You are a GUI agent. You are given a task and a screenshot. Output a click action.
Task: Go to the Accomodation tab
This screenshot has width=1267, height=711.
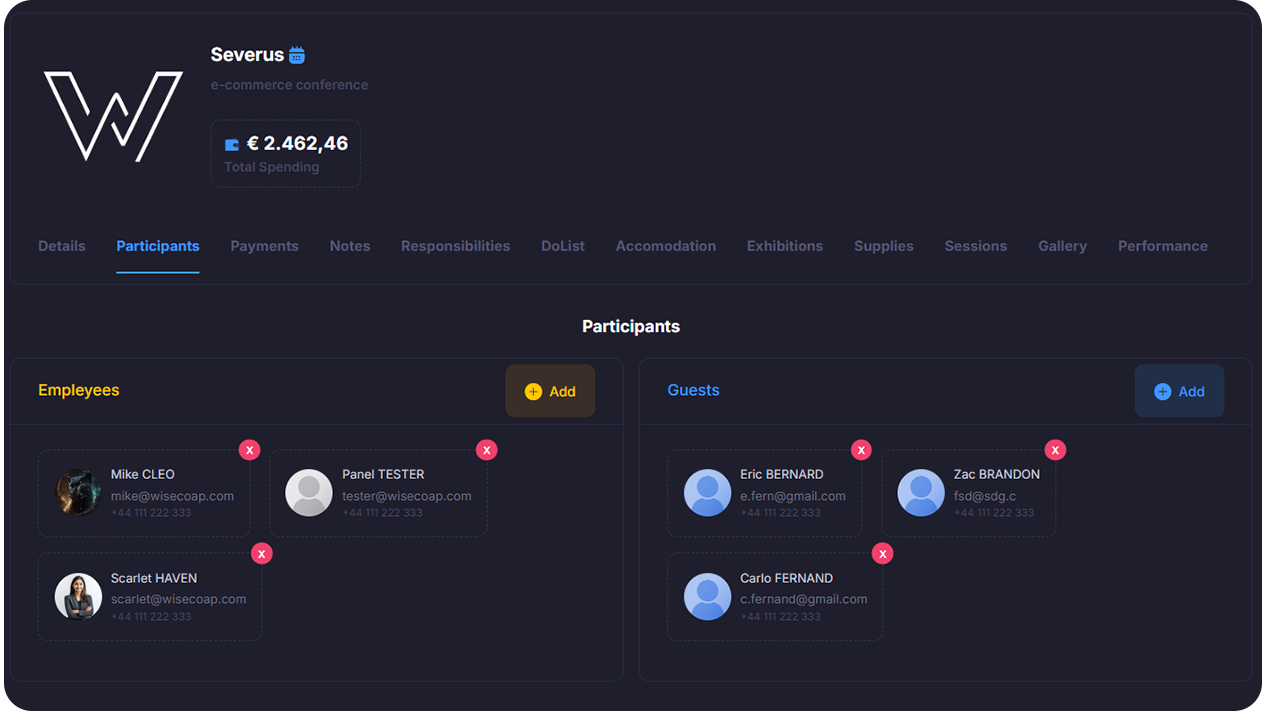coord(665,246)
